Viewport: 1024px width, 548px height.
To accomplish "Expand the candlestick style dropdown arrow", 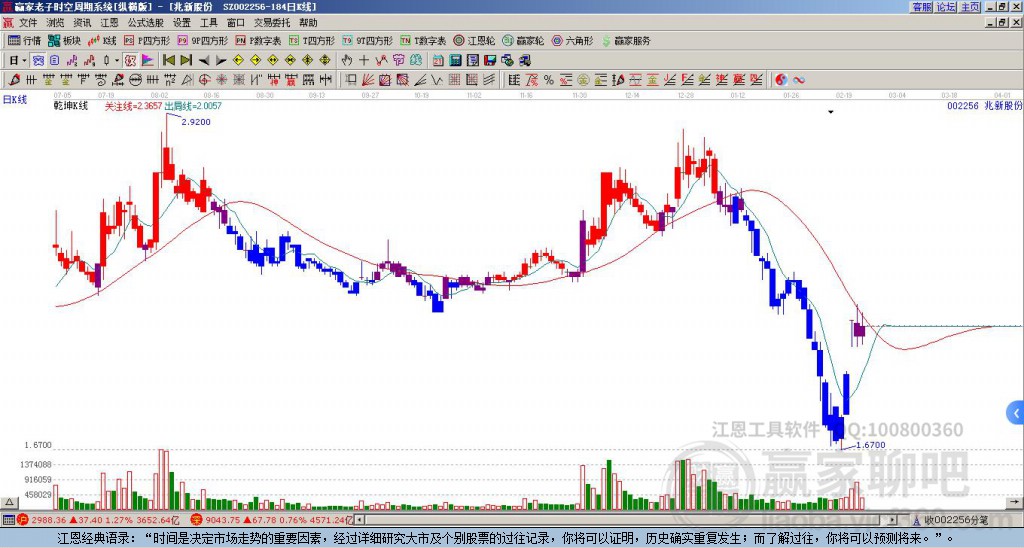I will pos(117,61).
